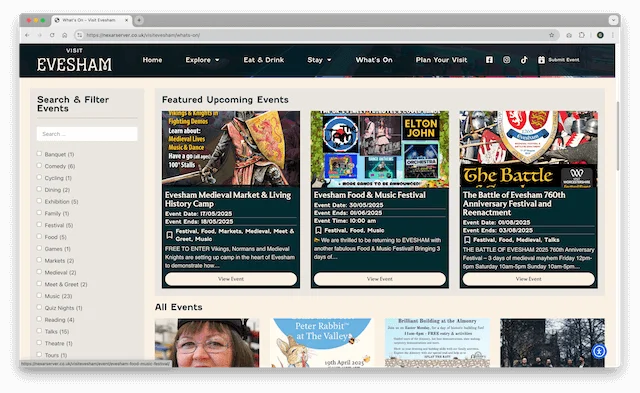Enable the Meet & Greet (2) filter
The width and height of the screenshot is (640, 393).
[x=39, y=284]
